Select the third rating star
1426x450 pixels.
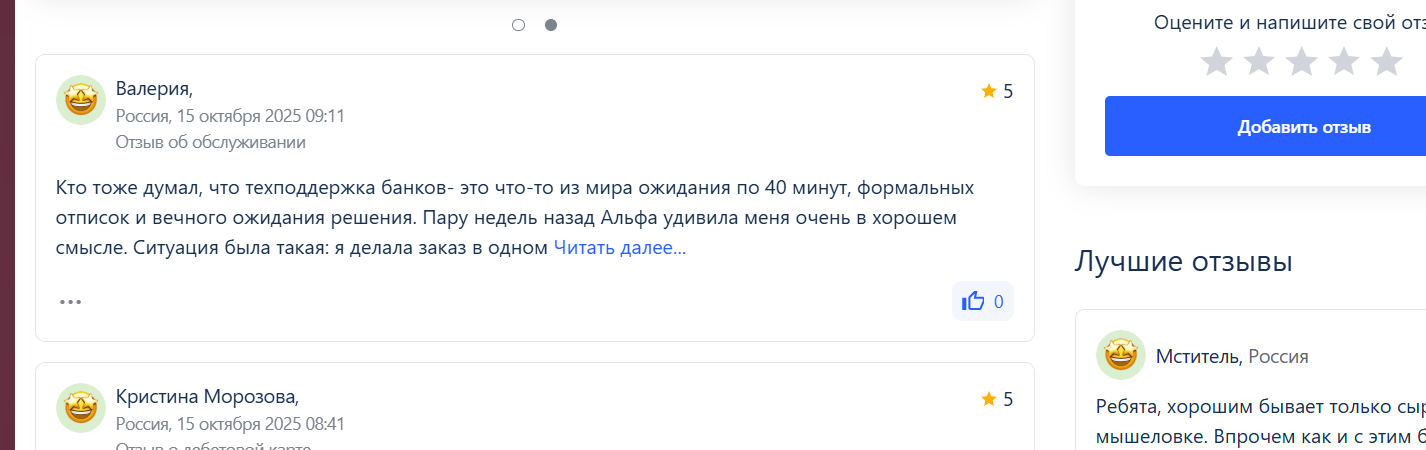[x=1301, y=62]
